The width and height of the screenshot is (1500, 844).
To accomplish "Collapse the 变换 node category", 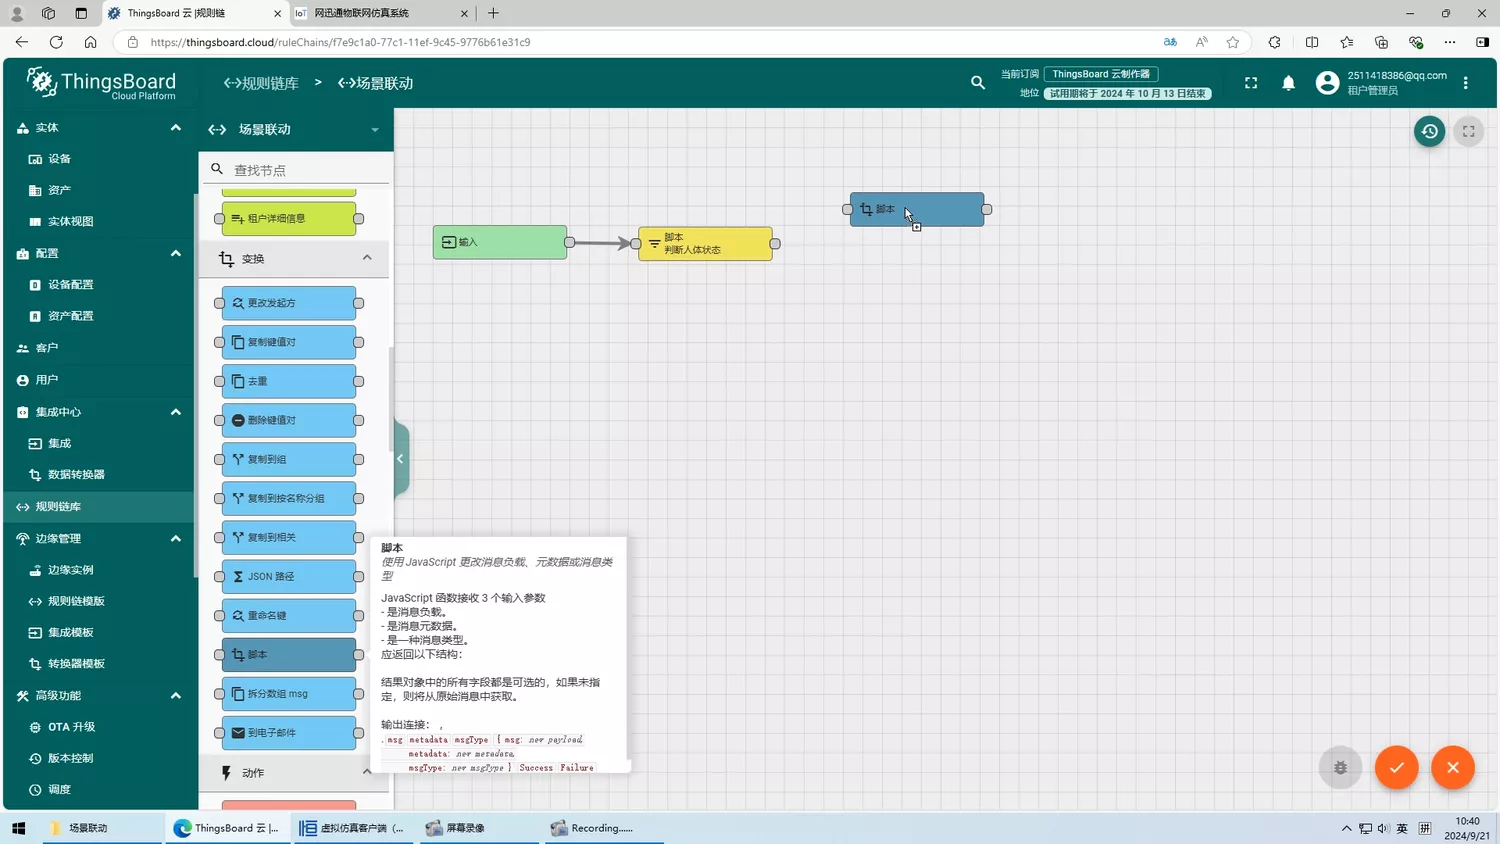I will [367, 258].
